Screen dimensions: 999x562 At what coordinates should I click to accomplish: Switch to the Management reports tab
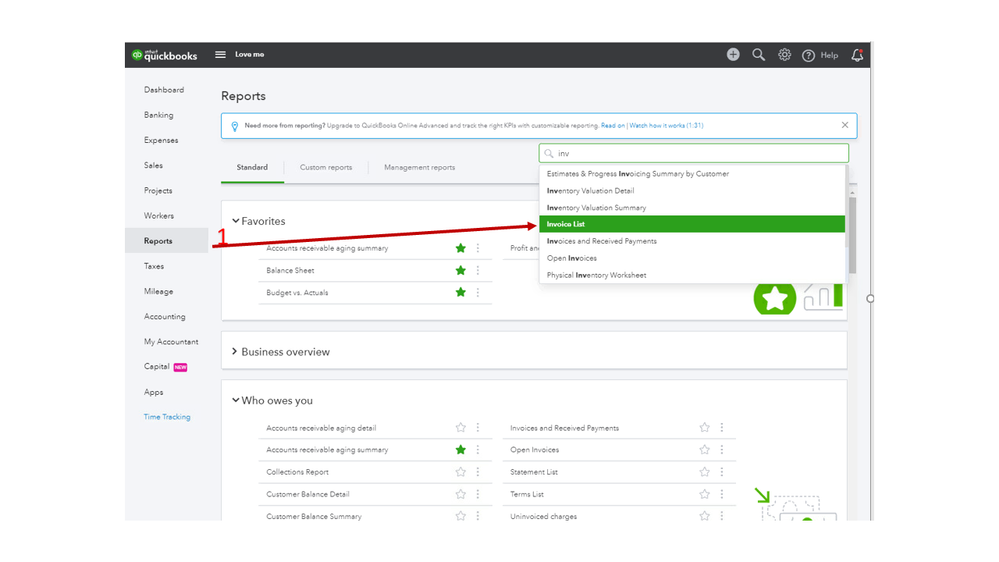coord(419,167)
